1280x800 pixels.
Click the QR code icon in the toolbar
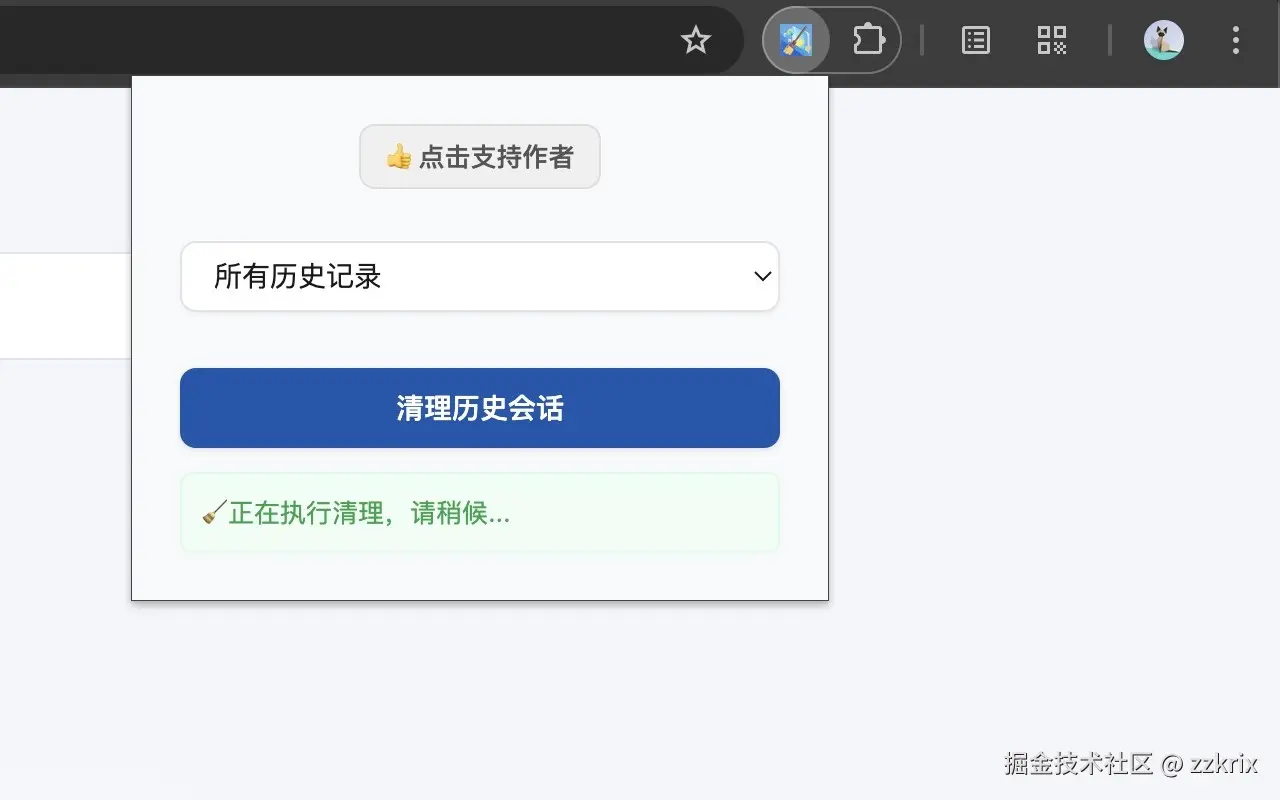pos(1051,40)
